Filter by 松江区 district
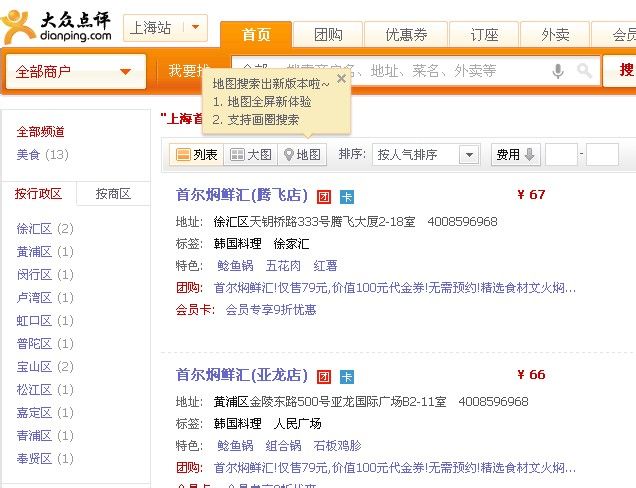Screen dimensions: 636x488 pyautogui.click(x=45, y=390)
